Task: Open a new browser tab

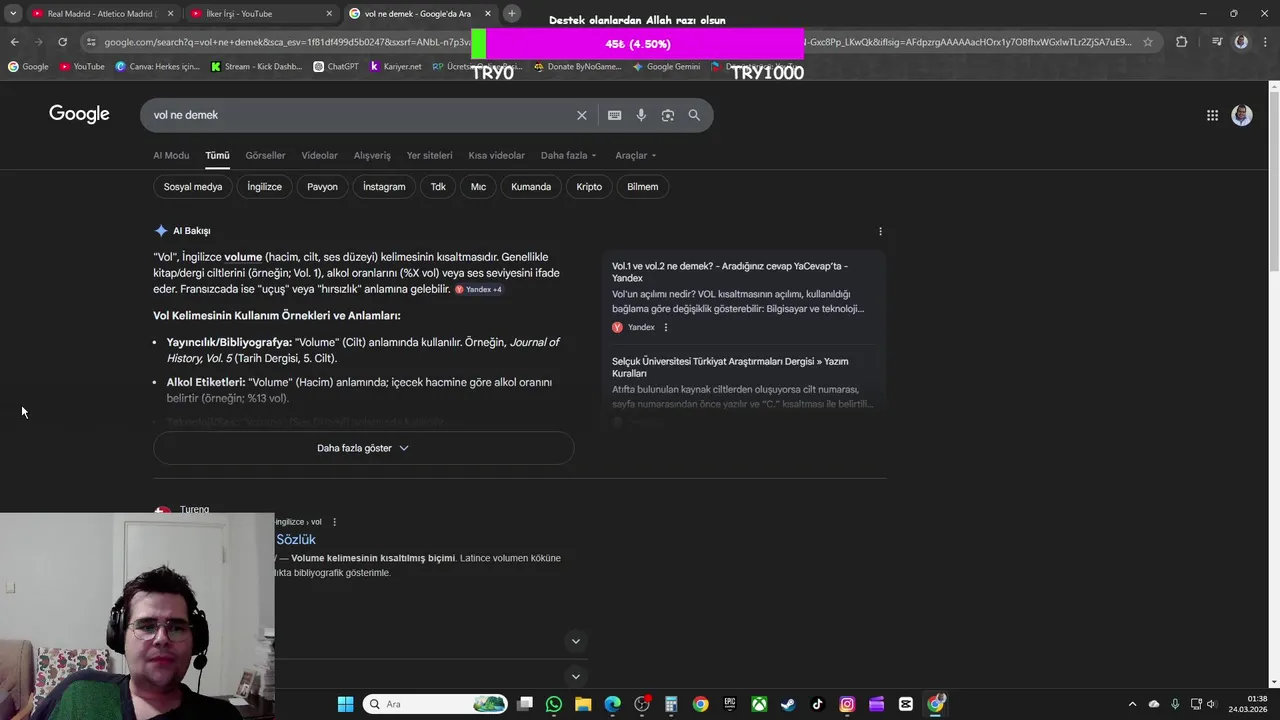Action: click(511, 13)
